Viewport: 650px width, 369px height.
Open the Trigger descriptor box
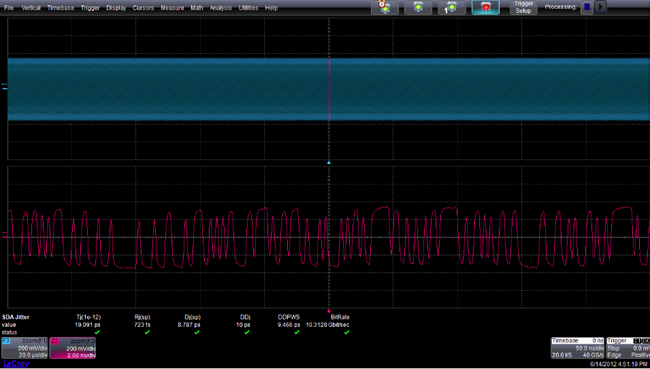(628, 348)
